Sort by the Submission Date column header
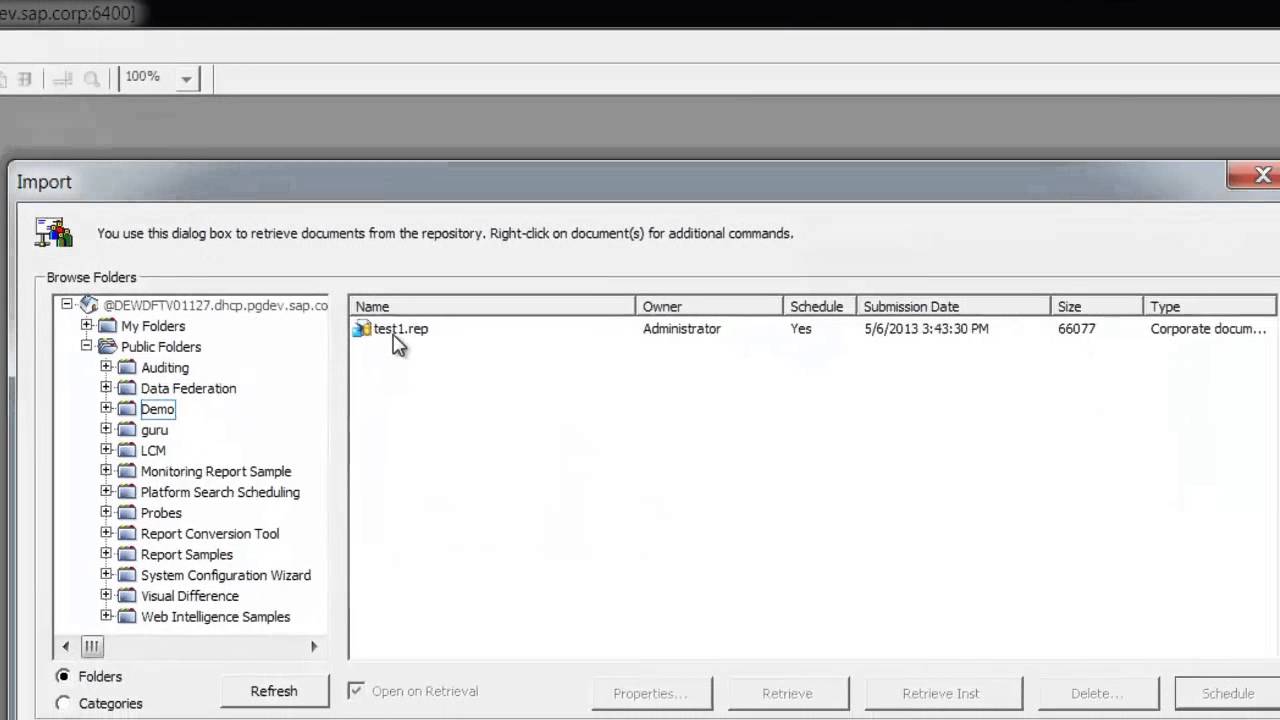1280x720 pixels. point(953,306)
